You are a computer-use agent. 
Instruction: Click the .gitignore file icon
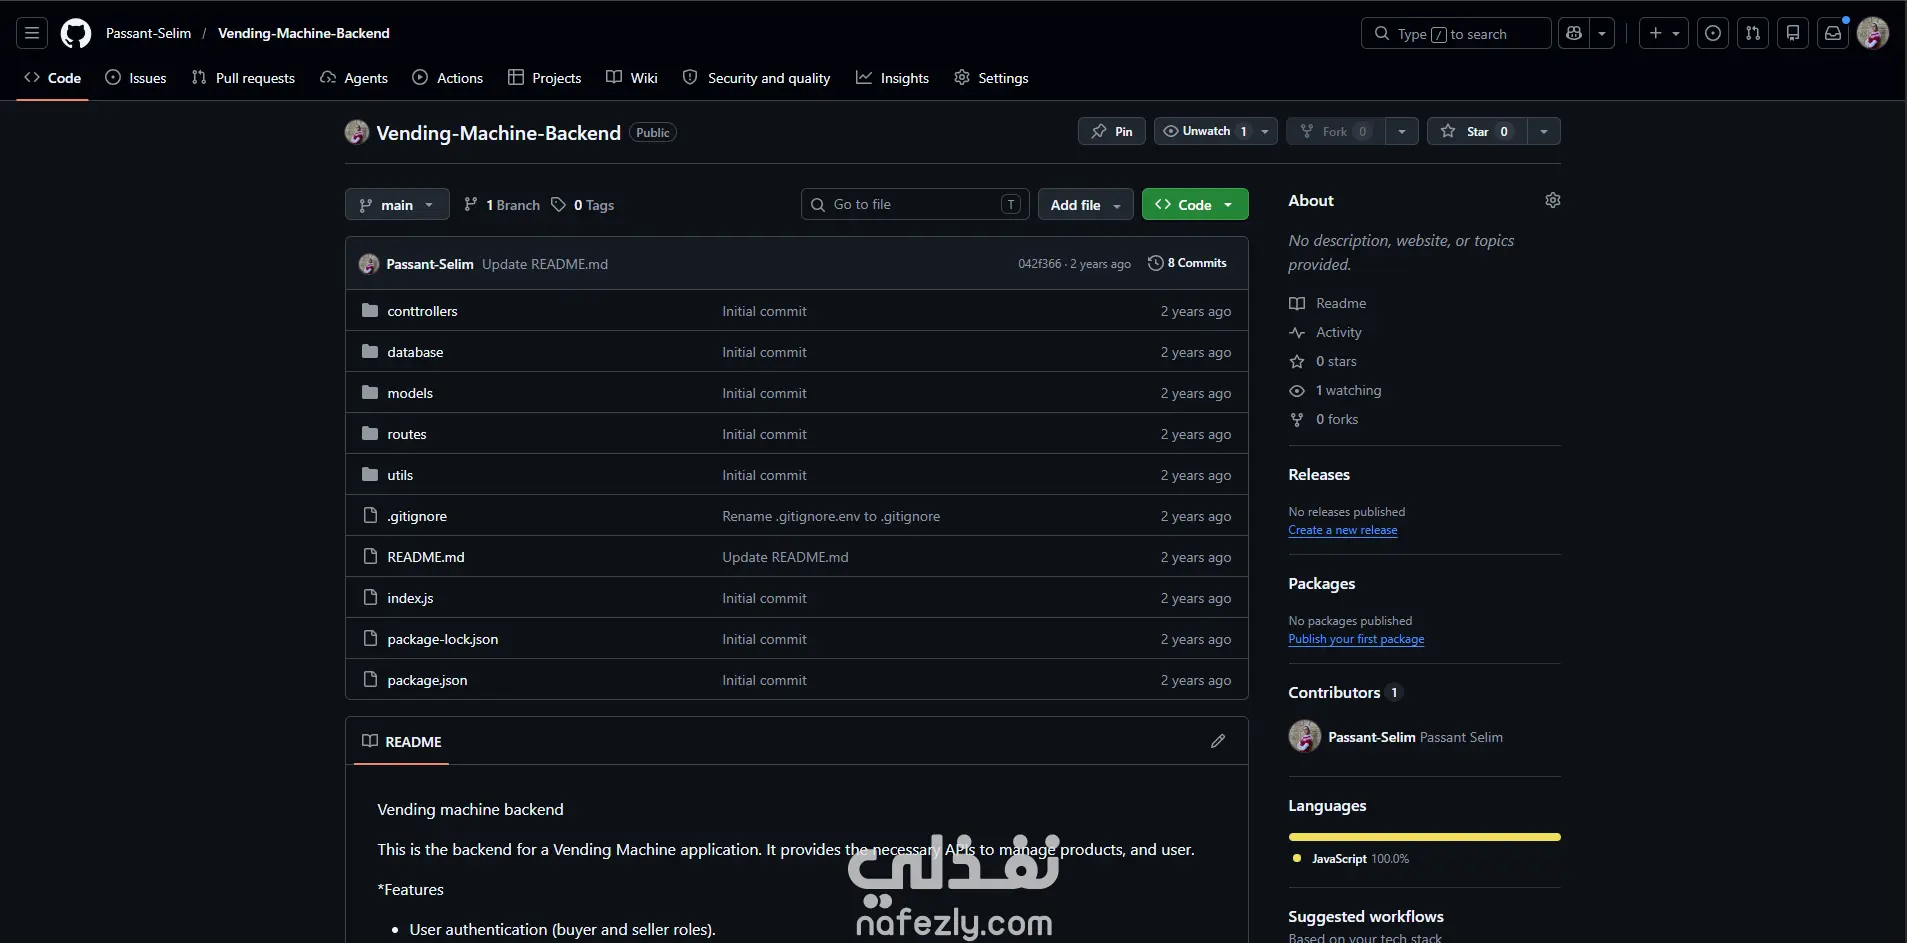(x=370, y=515)
